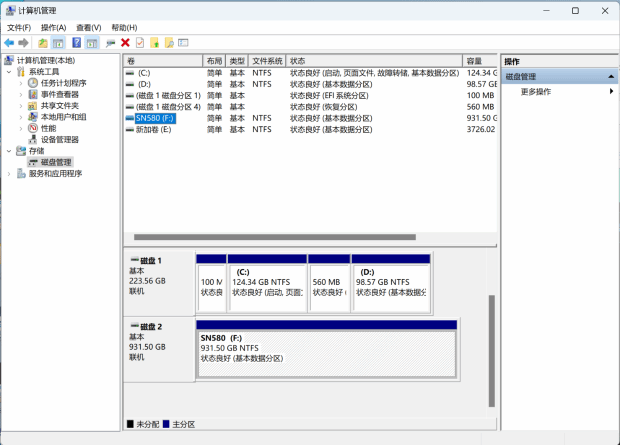The height and width of the screenshot is (445, 620).
Task: Click the vertical scrollbar of the disk view
Action: (x=492, y=351)
